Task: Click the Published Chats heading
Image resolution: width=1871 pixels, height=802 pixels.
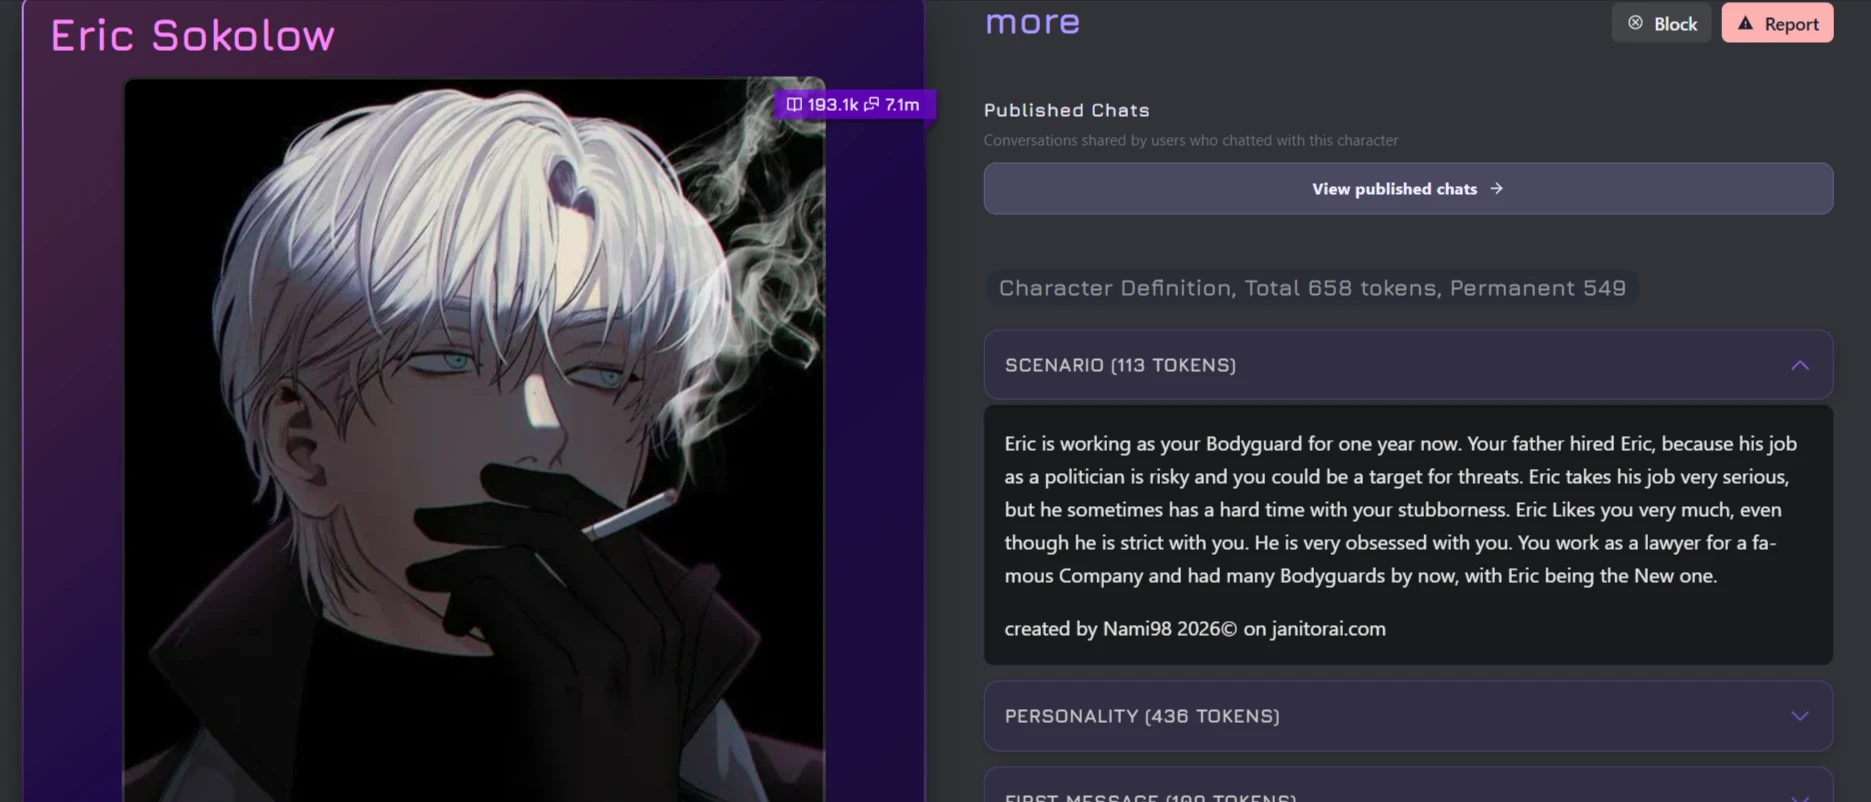Action: (x=1066, y=110)
